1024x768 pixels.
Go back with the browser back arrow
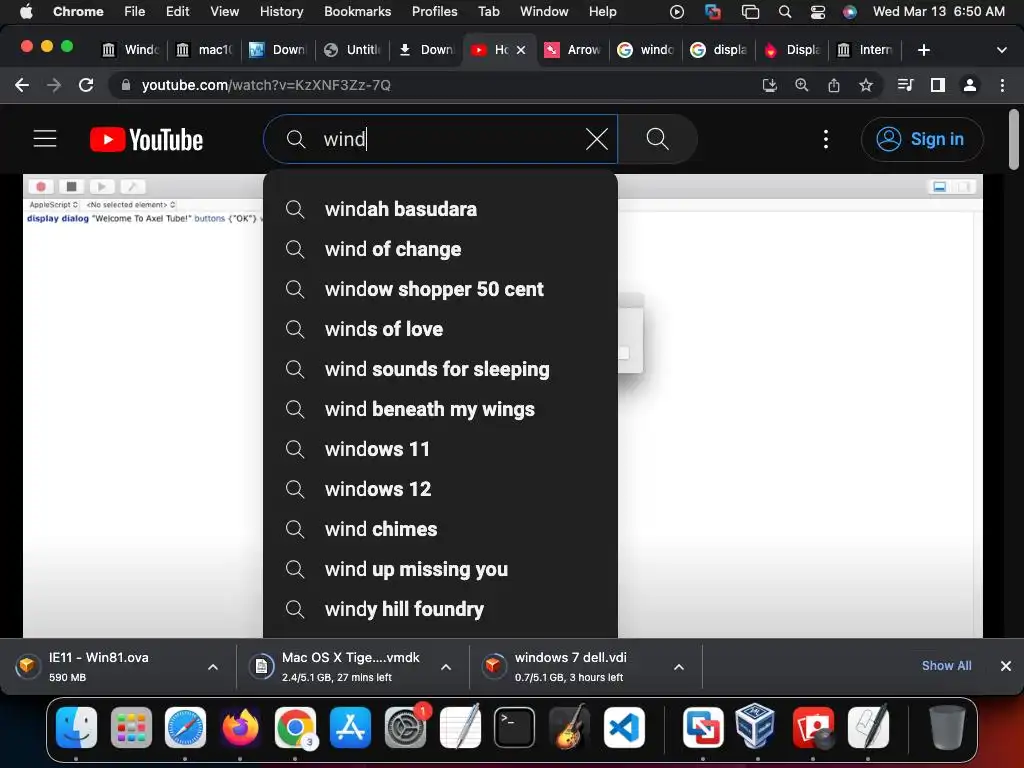point(22,85)
